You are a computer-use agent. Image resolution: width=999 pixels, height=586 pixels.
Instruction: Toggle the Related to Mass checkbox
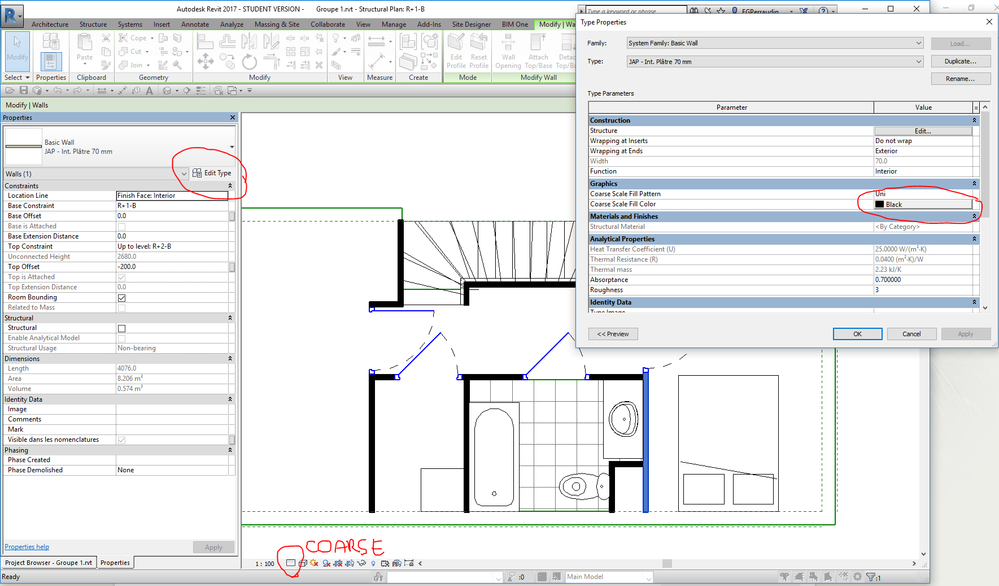point(122,308)
